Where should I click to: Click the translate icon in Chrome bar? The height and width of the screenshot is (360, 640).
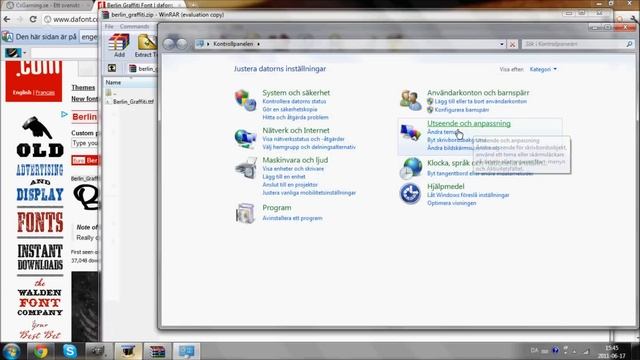tap(7, 37)
